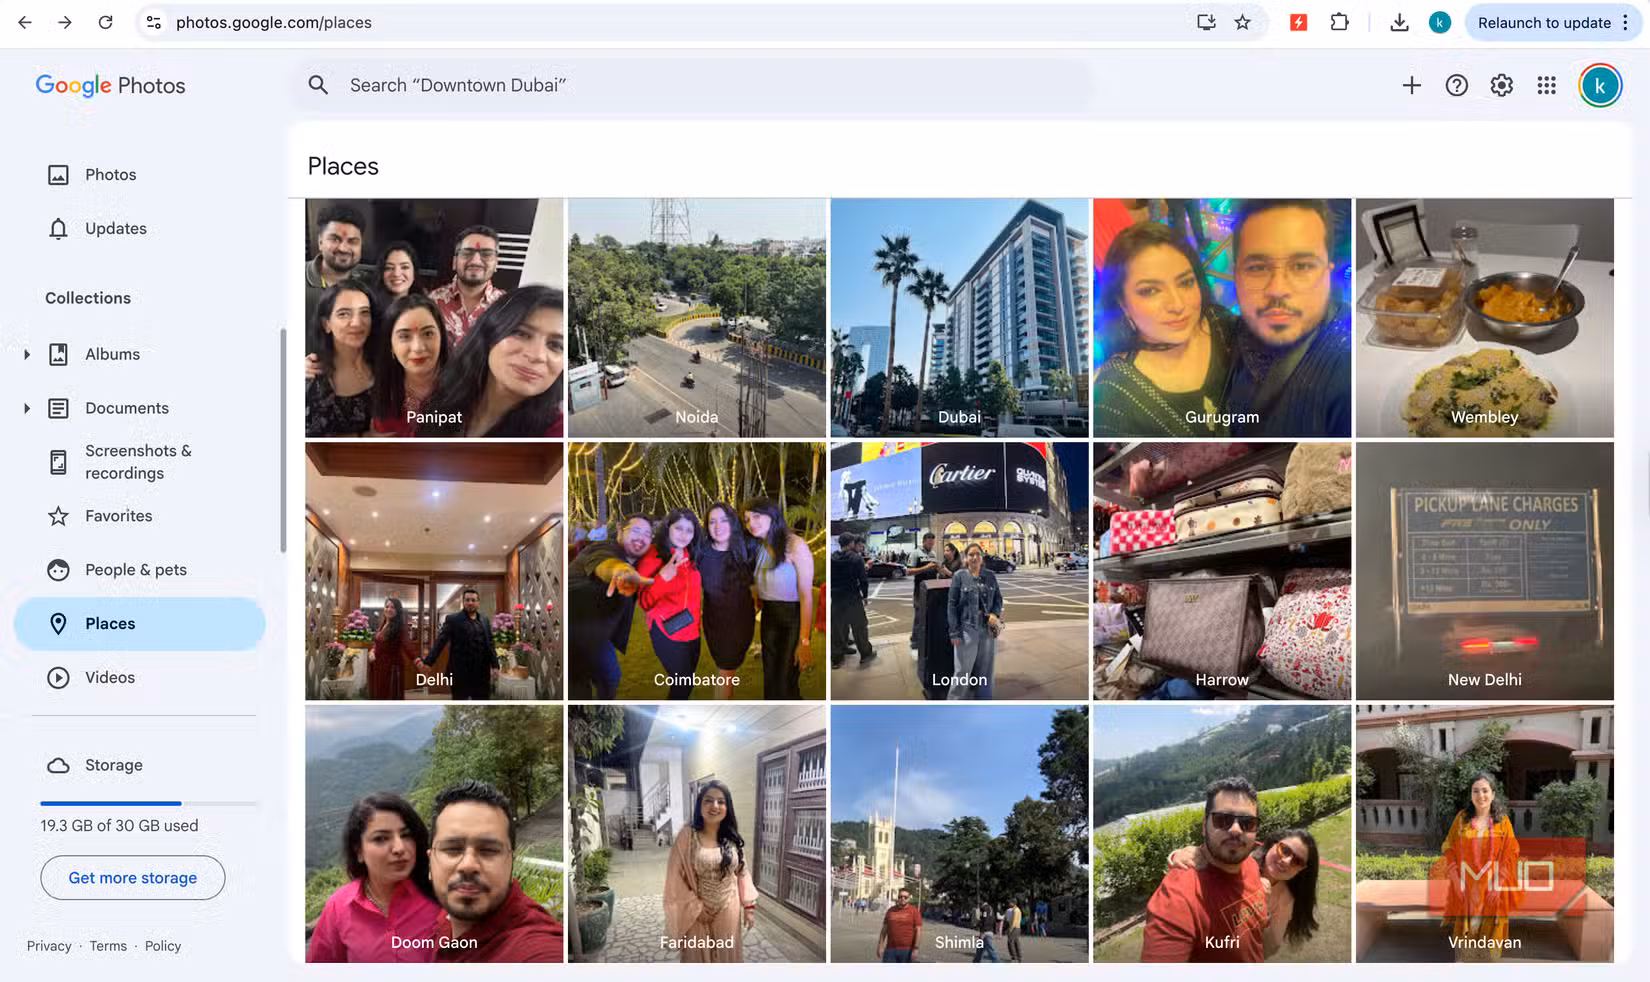The image size is (1650, 982).
Task: Click the Create new plus icon
Action: coord(1411,85)
